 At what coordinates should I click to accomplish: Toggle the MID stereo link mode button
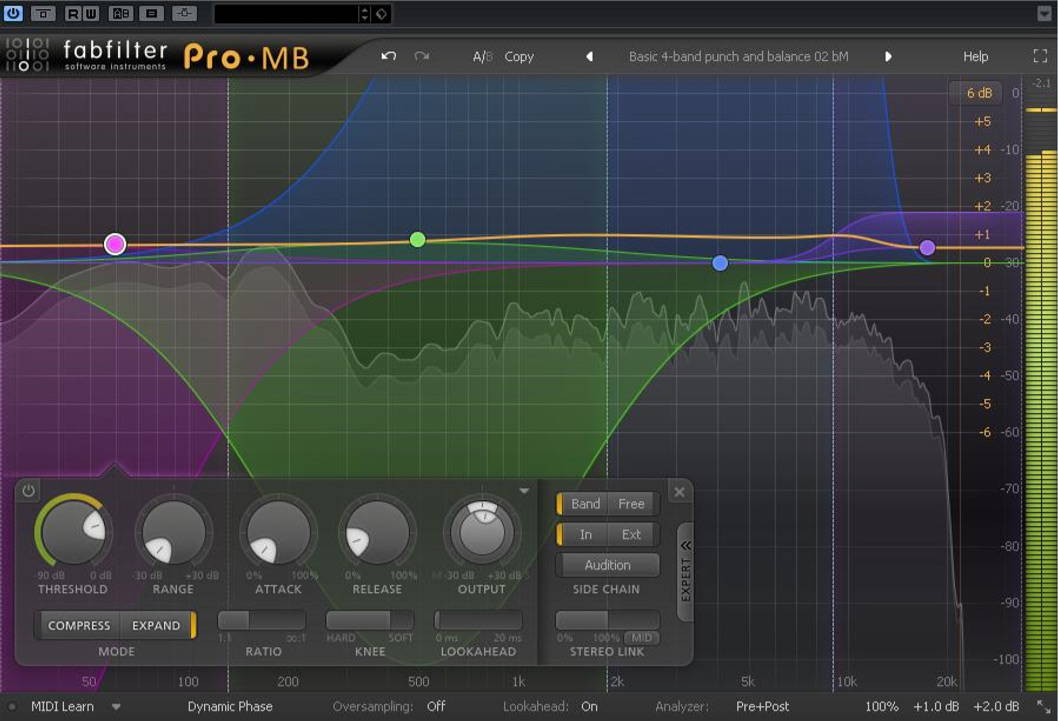click(642, 637)
